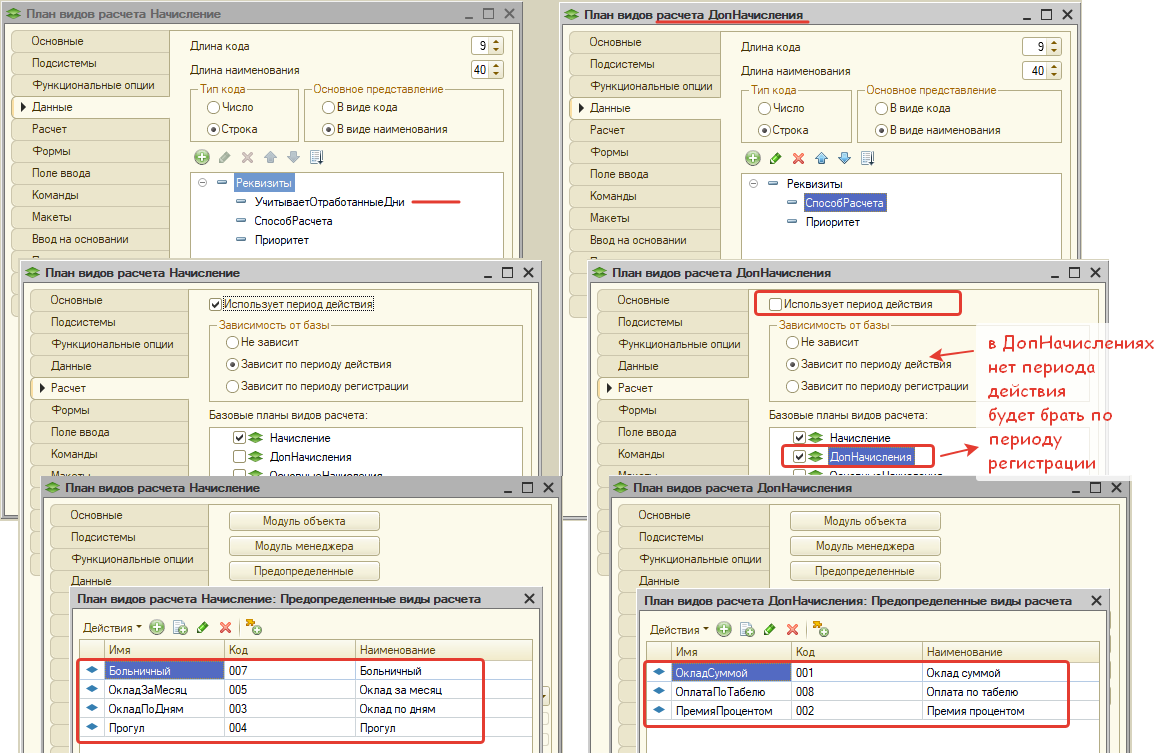Viewport: 1167px width, 753px height.
Task: Open Данные tab in top Начисление window
Action: [91, 107]
